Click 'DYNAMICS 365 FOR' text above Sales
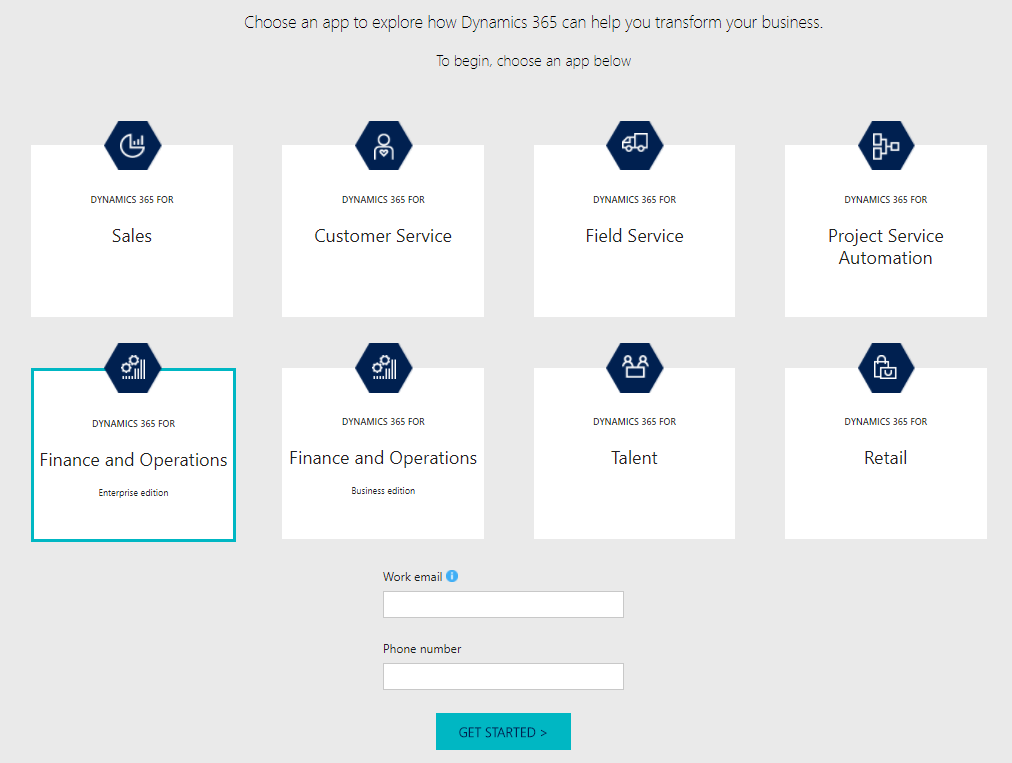1012x763 pixels. (132, 199)
